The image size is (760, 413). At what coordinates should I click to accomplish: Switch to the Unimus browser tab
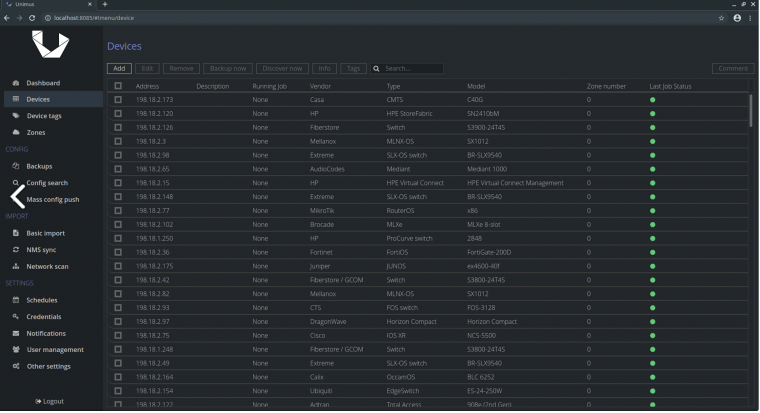pos(48,4)
